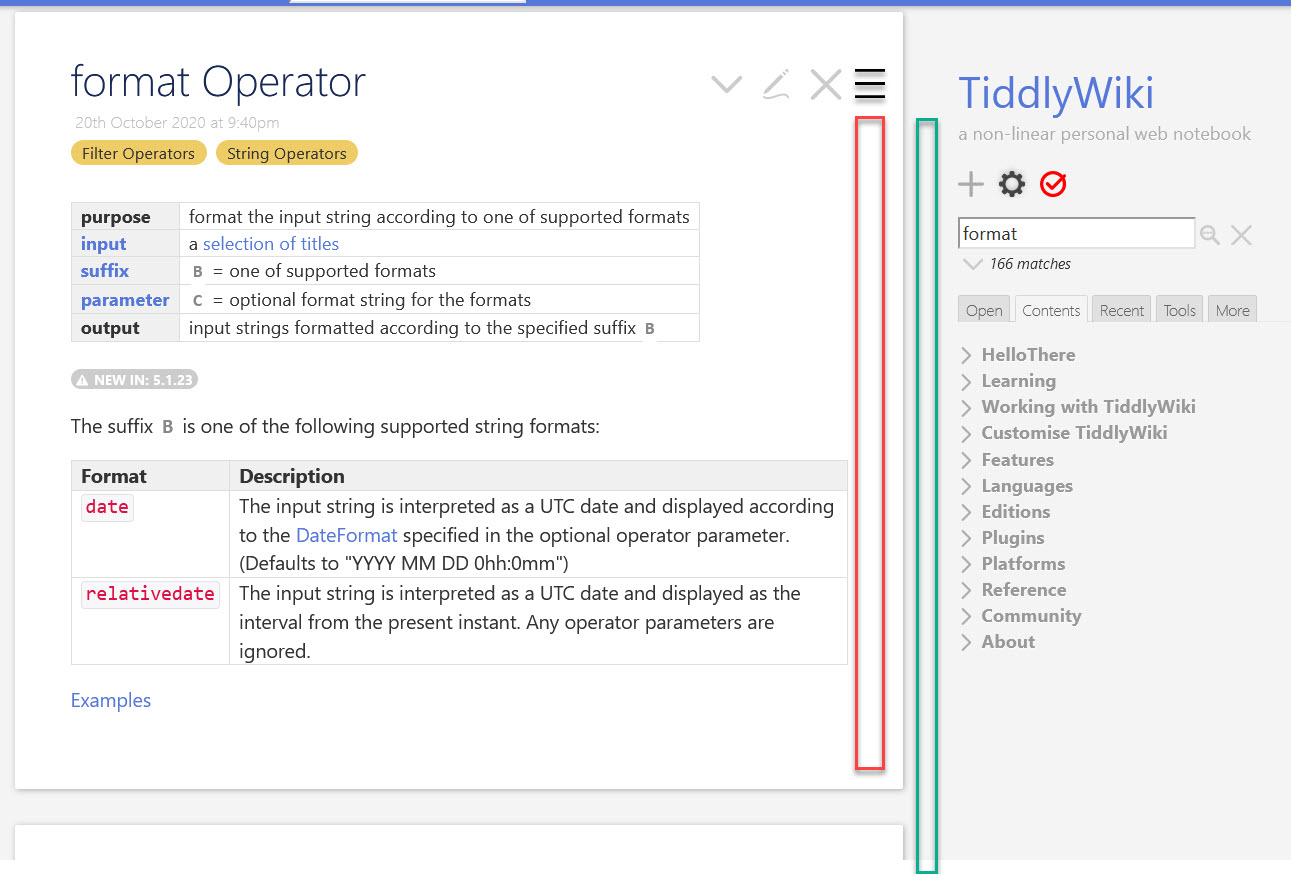Click the NEW IN: 5.1.23 badge
Viewport: 1291px width, 874px height.
[134, 380]
